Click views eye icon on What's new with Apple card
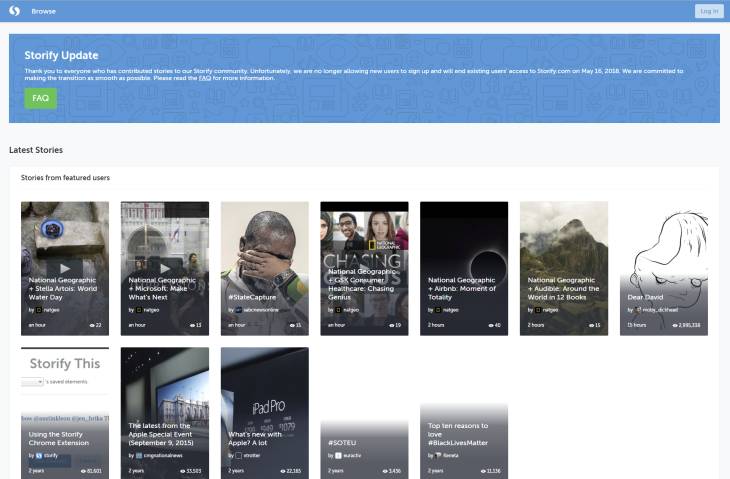This screenshot has height=479, width=730. coord(283,471)
